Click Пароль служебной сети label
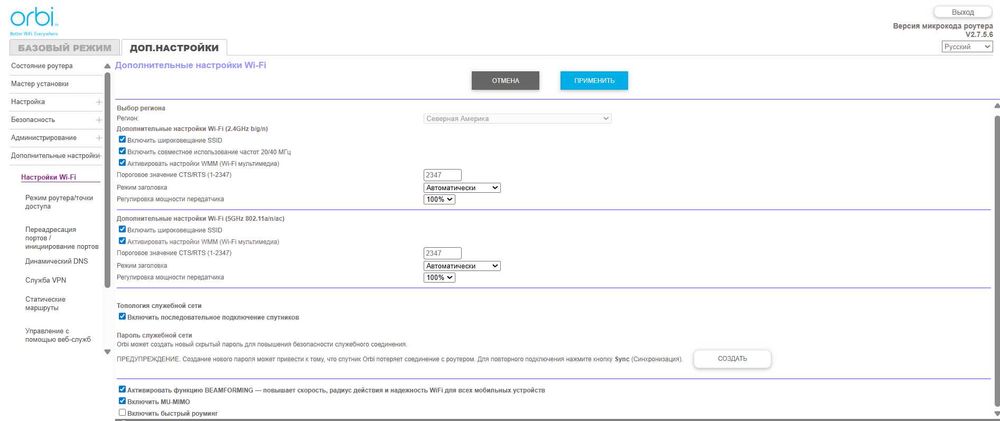 pos(154,335)
